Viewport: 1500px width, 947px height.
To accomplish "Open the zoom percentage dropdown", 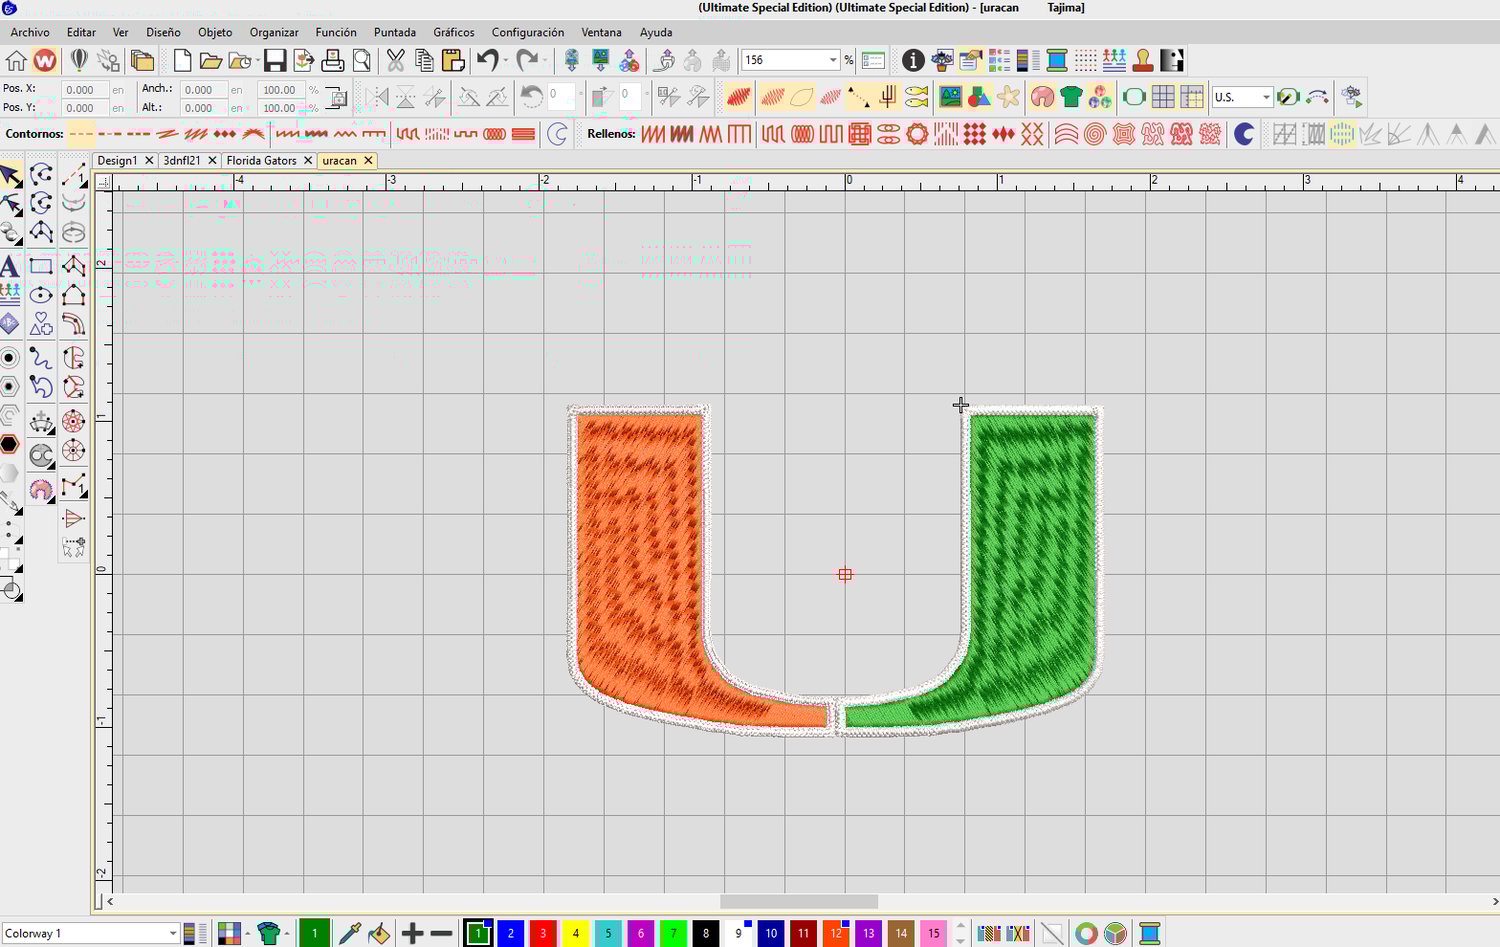I will [832, 61].
